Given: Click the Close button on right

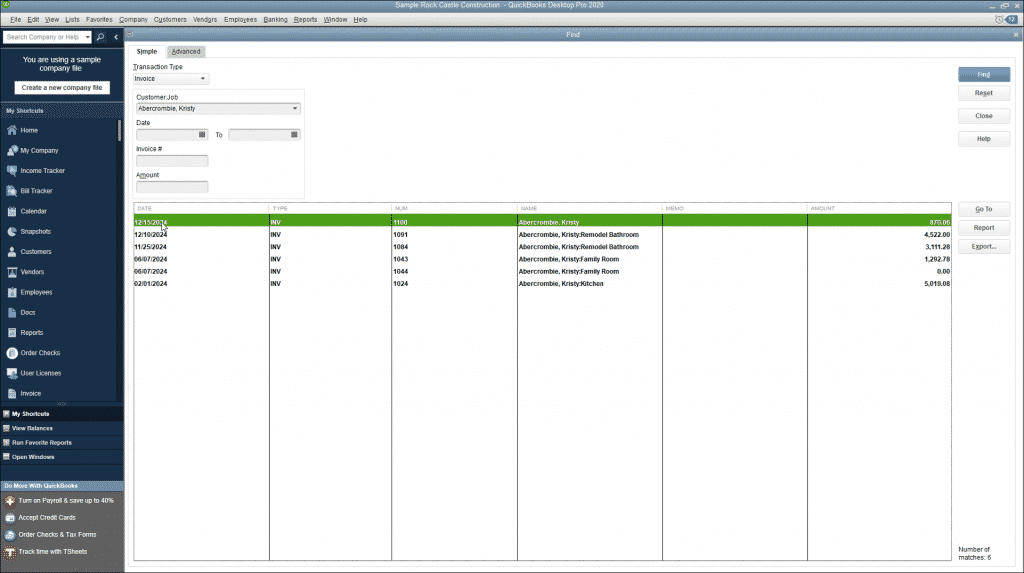Looking at the screenshot, I should (x=984, y=116).
